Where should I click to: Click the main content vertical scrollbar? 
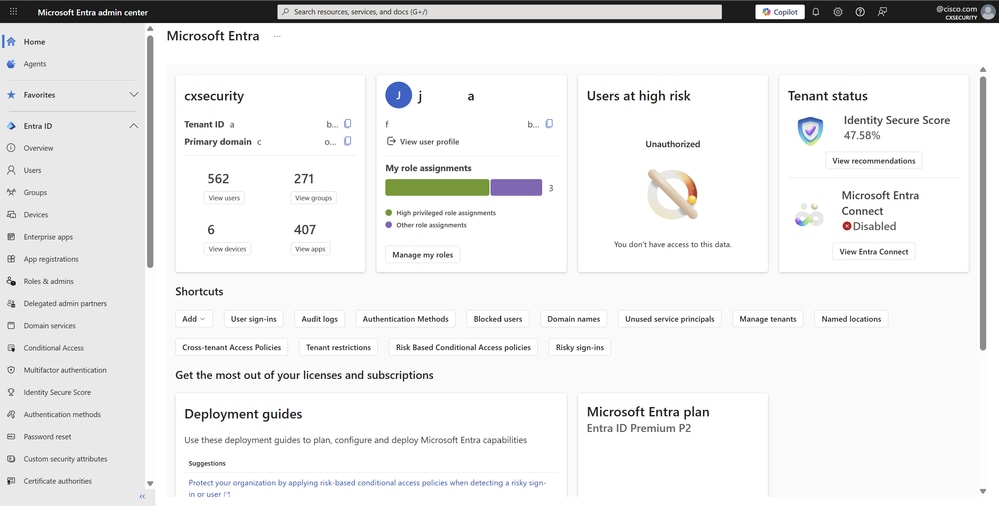click(982, 212)
